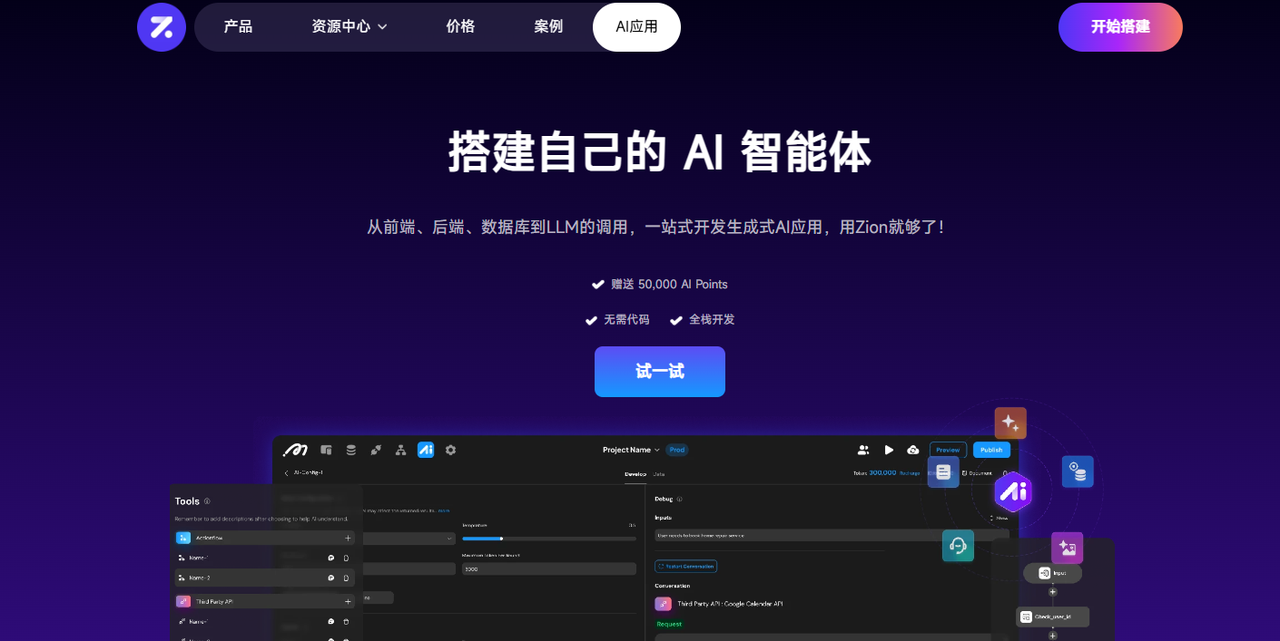
Task: Click the Input node in the flow
Action: point(1052,573)
